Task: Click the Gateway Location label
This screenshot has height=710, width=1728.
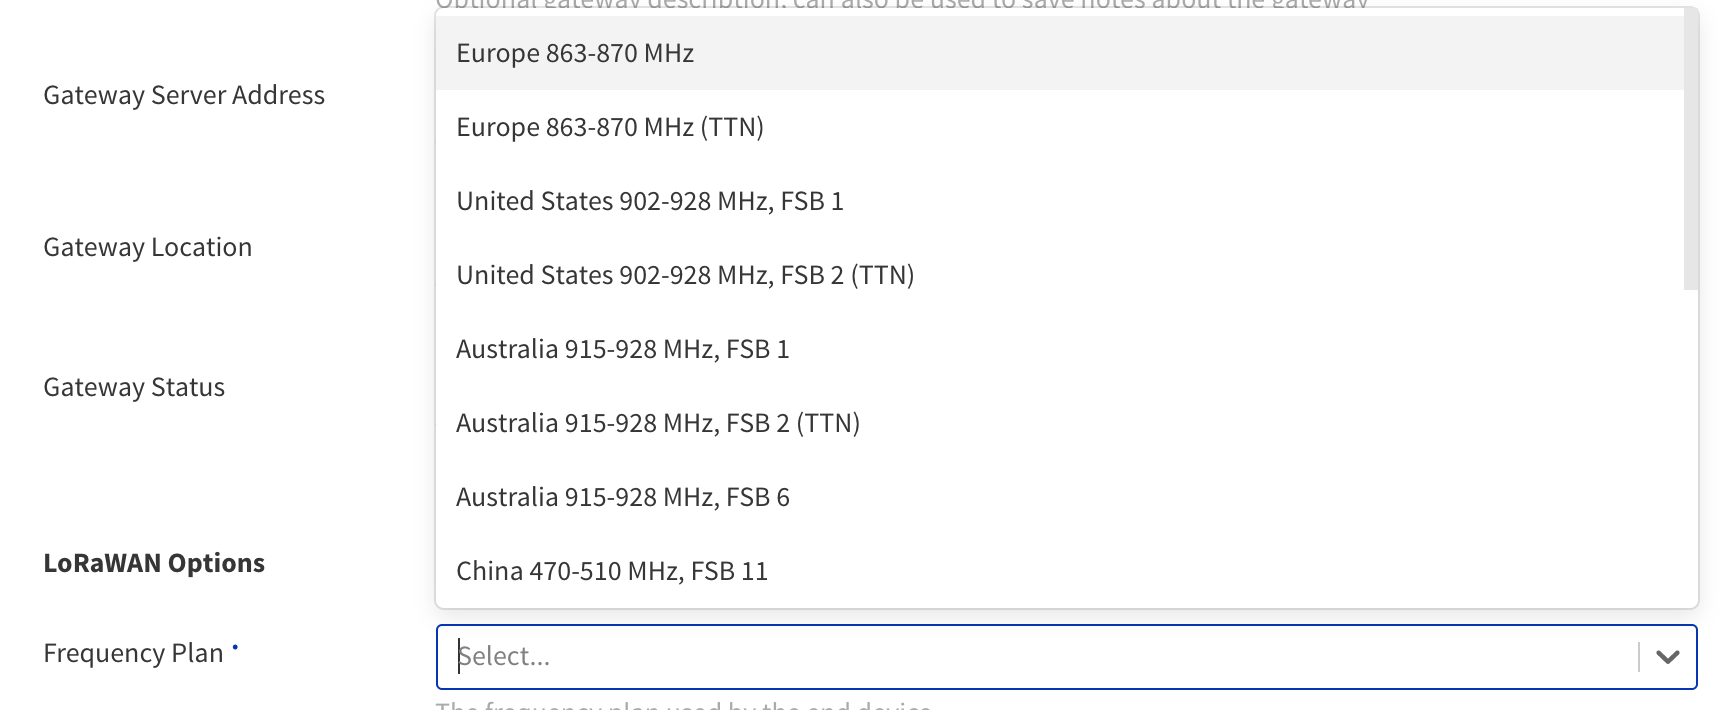Action: (147, 246)
